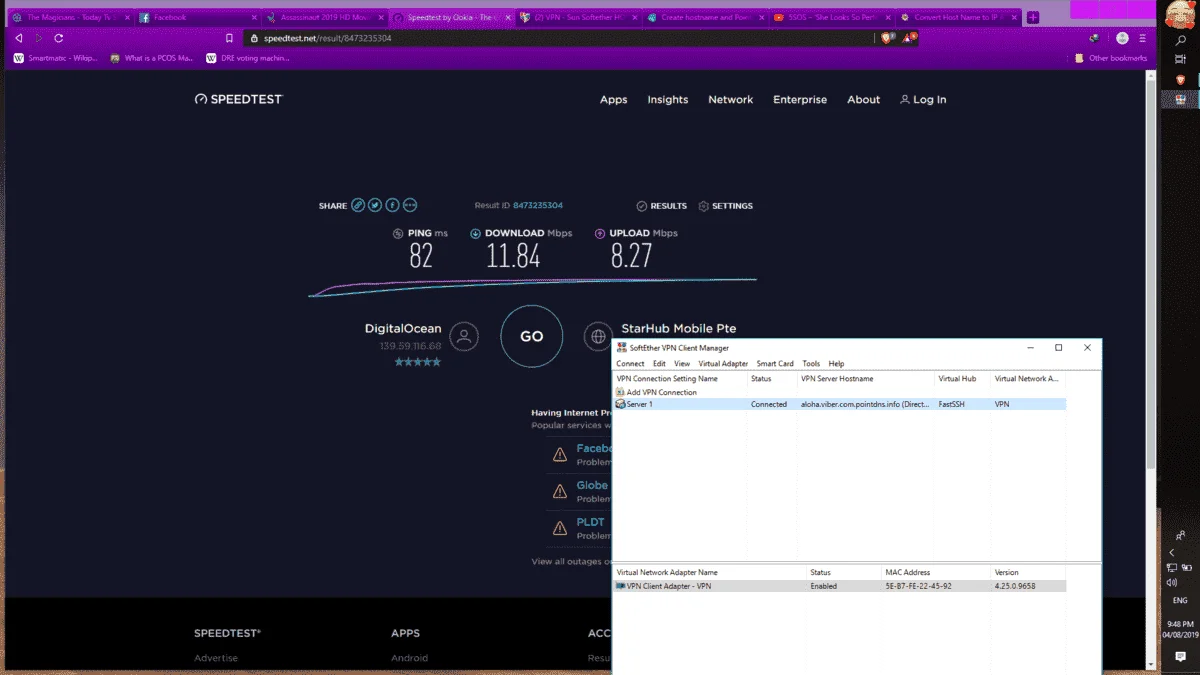Click the Speedtest logo
Screen dimensions: 1200x675
(239, 99)
